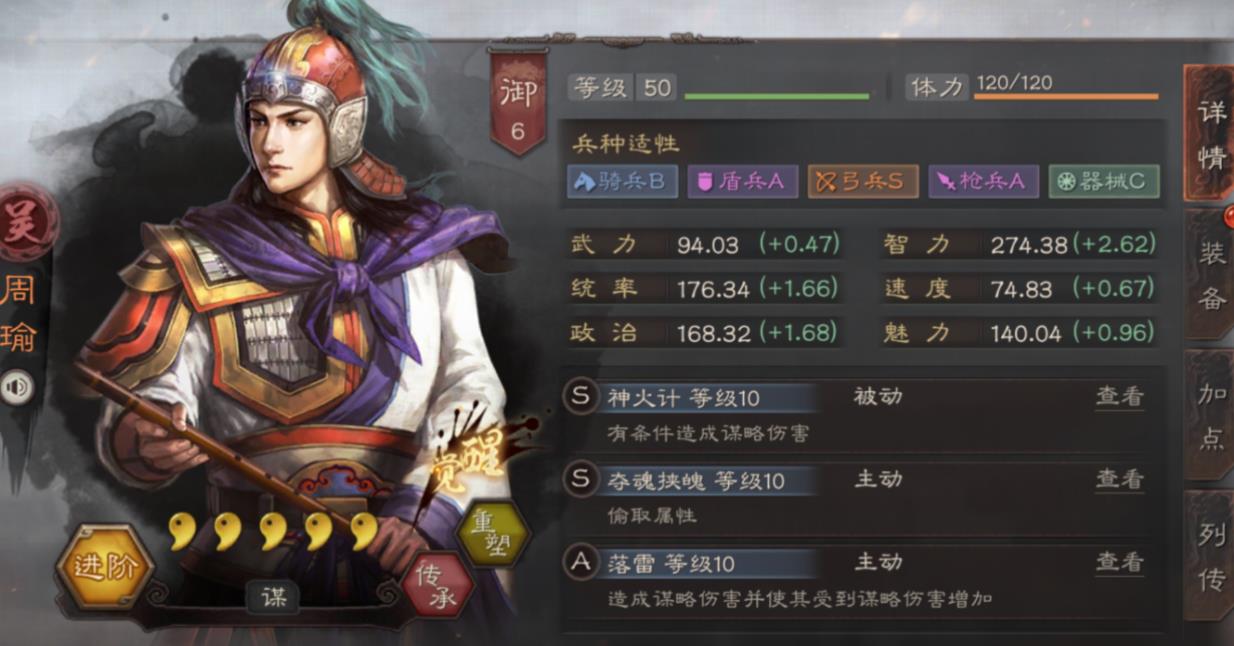Image resolution: width=1234 pixels, height=646 pixels.
Task: Select the 器械C troop aptitude tag
Action: click(x=1104, y=181)
